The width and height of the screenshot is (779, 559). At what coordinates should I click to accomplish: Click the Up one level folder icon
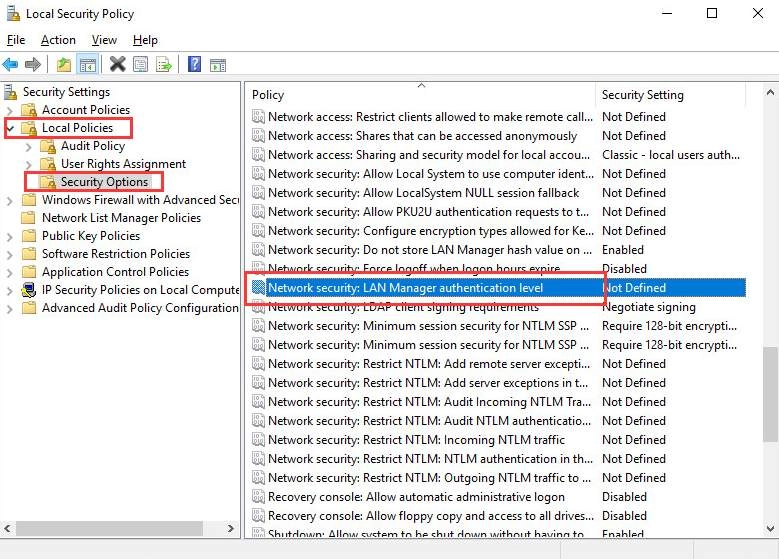point(64,65)
